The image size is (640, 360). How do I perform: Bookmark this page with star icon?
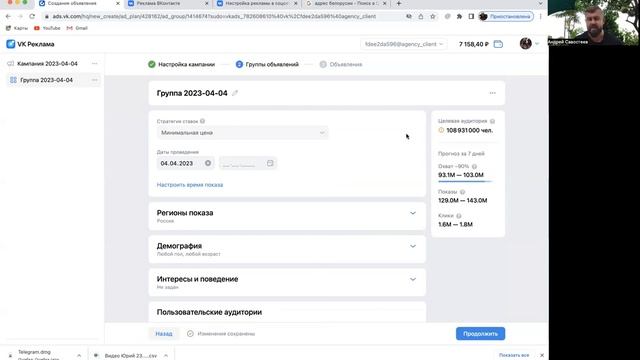[433, 16]
